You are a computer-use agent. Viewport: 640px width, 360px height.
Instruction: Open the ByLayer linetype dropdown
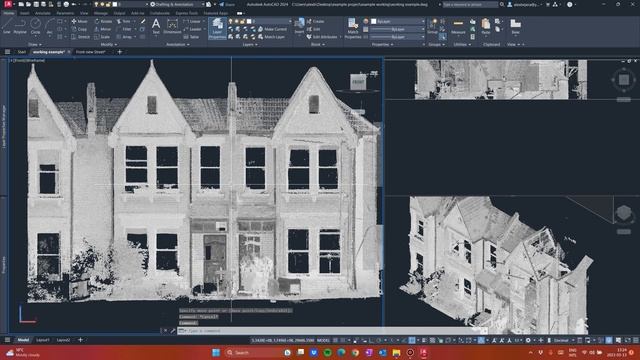[x=398, y=37]
